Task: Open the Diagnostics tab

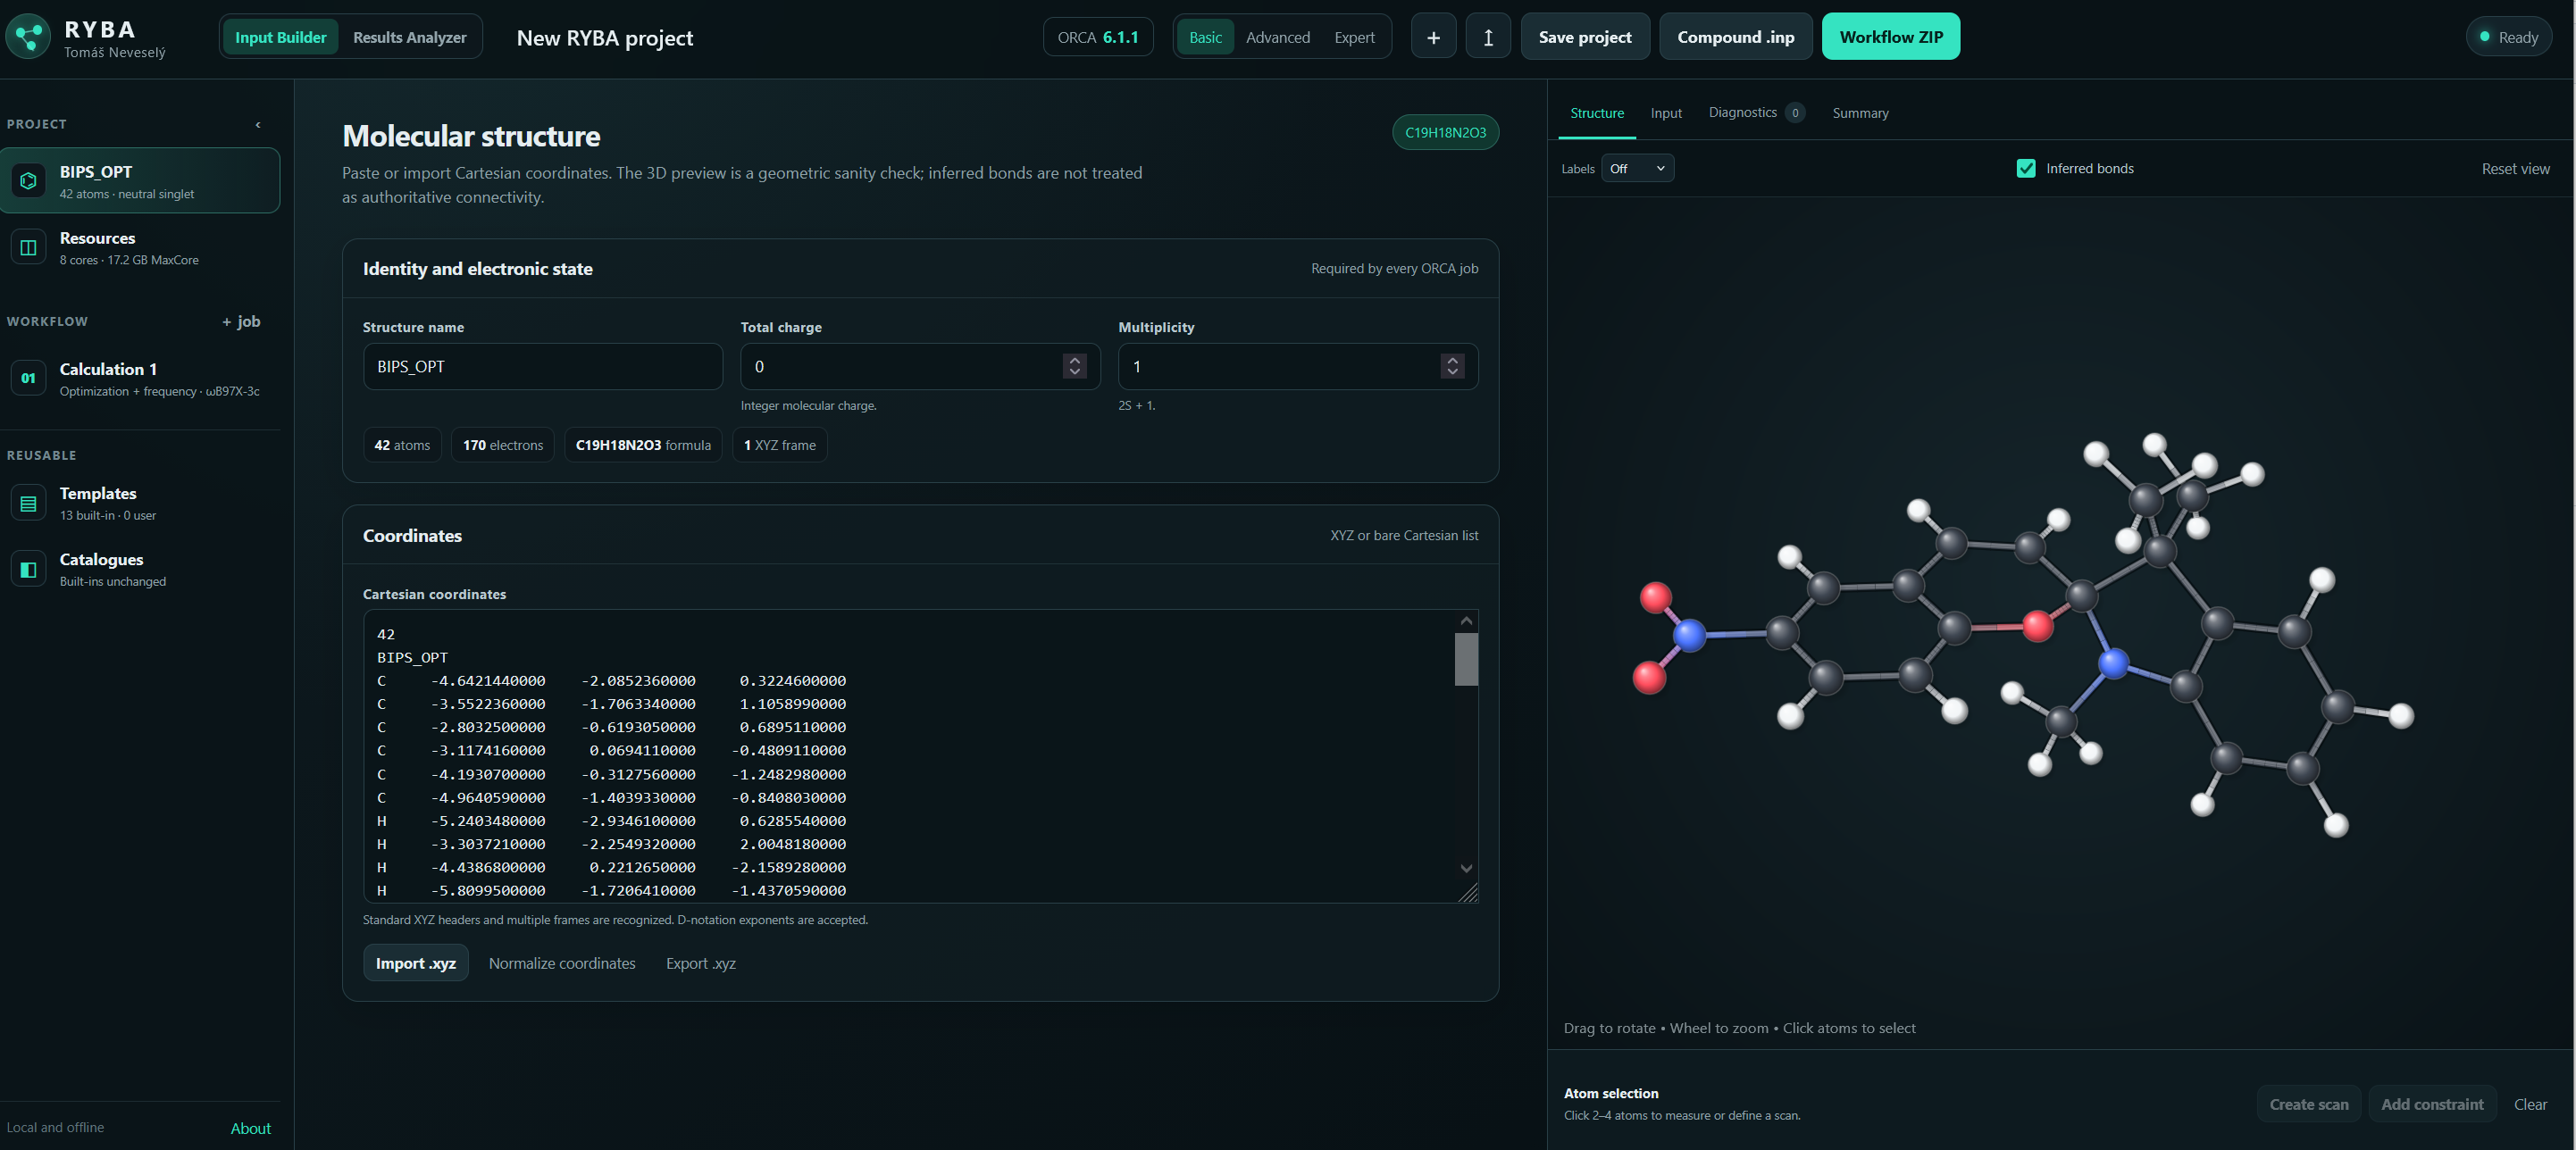Action: 1755,113
